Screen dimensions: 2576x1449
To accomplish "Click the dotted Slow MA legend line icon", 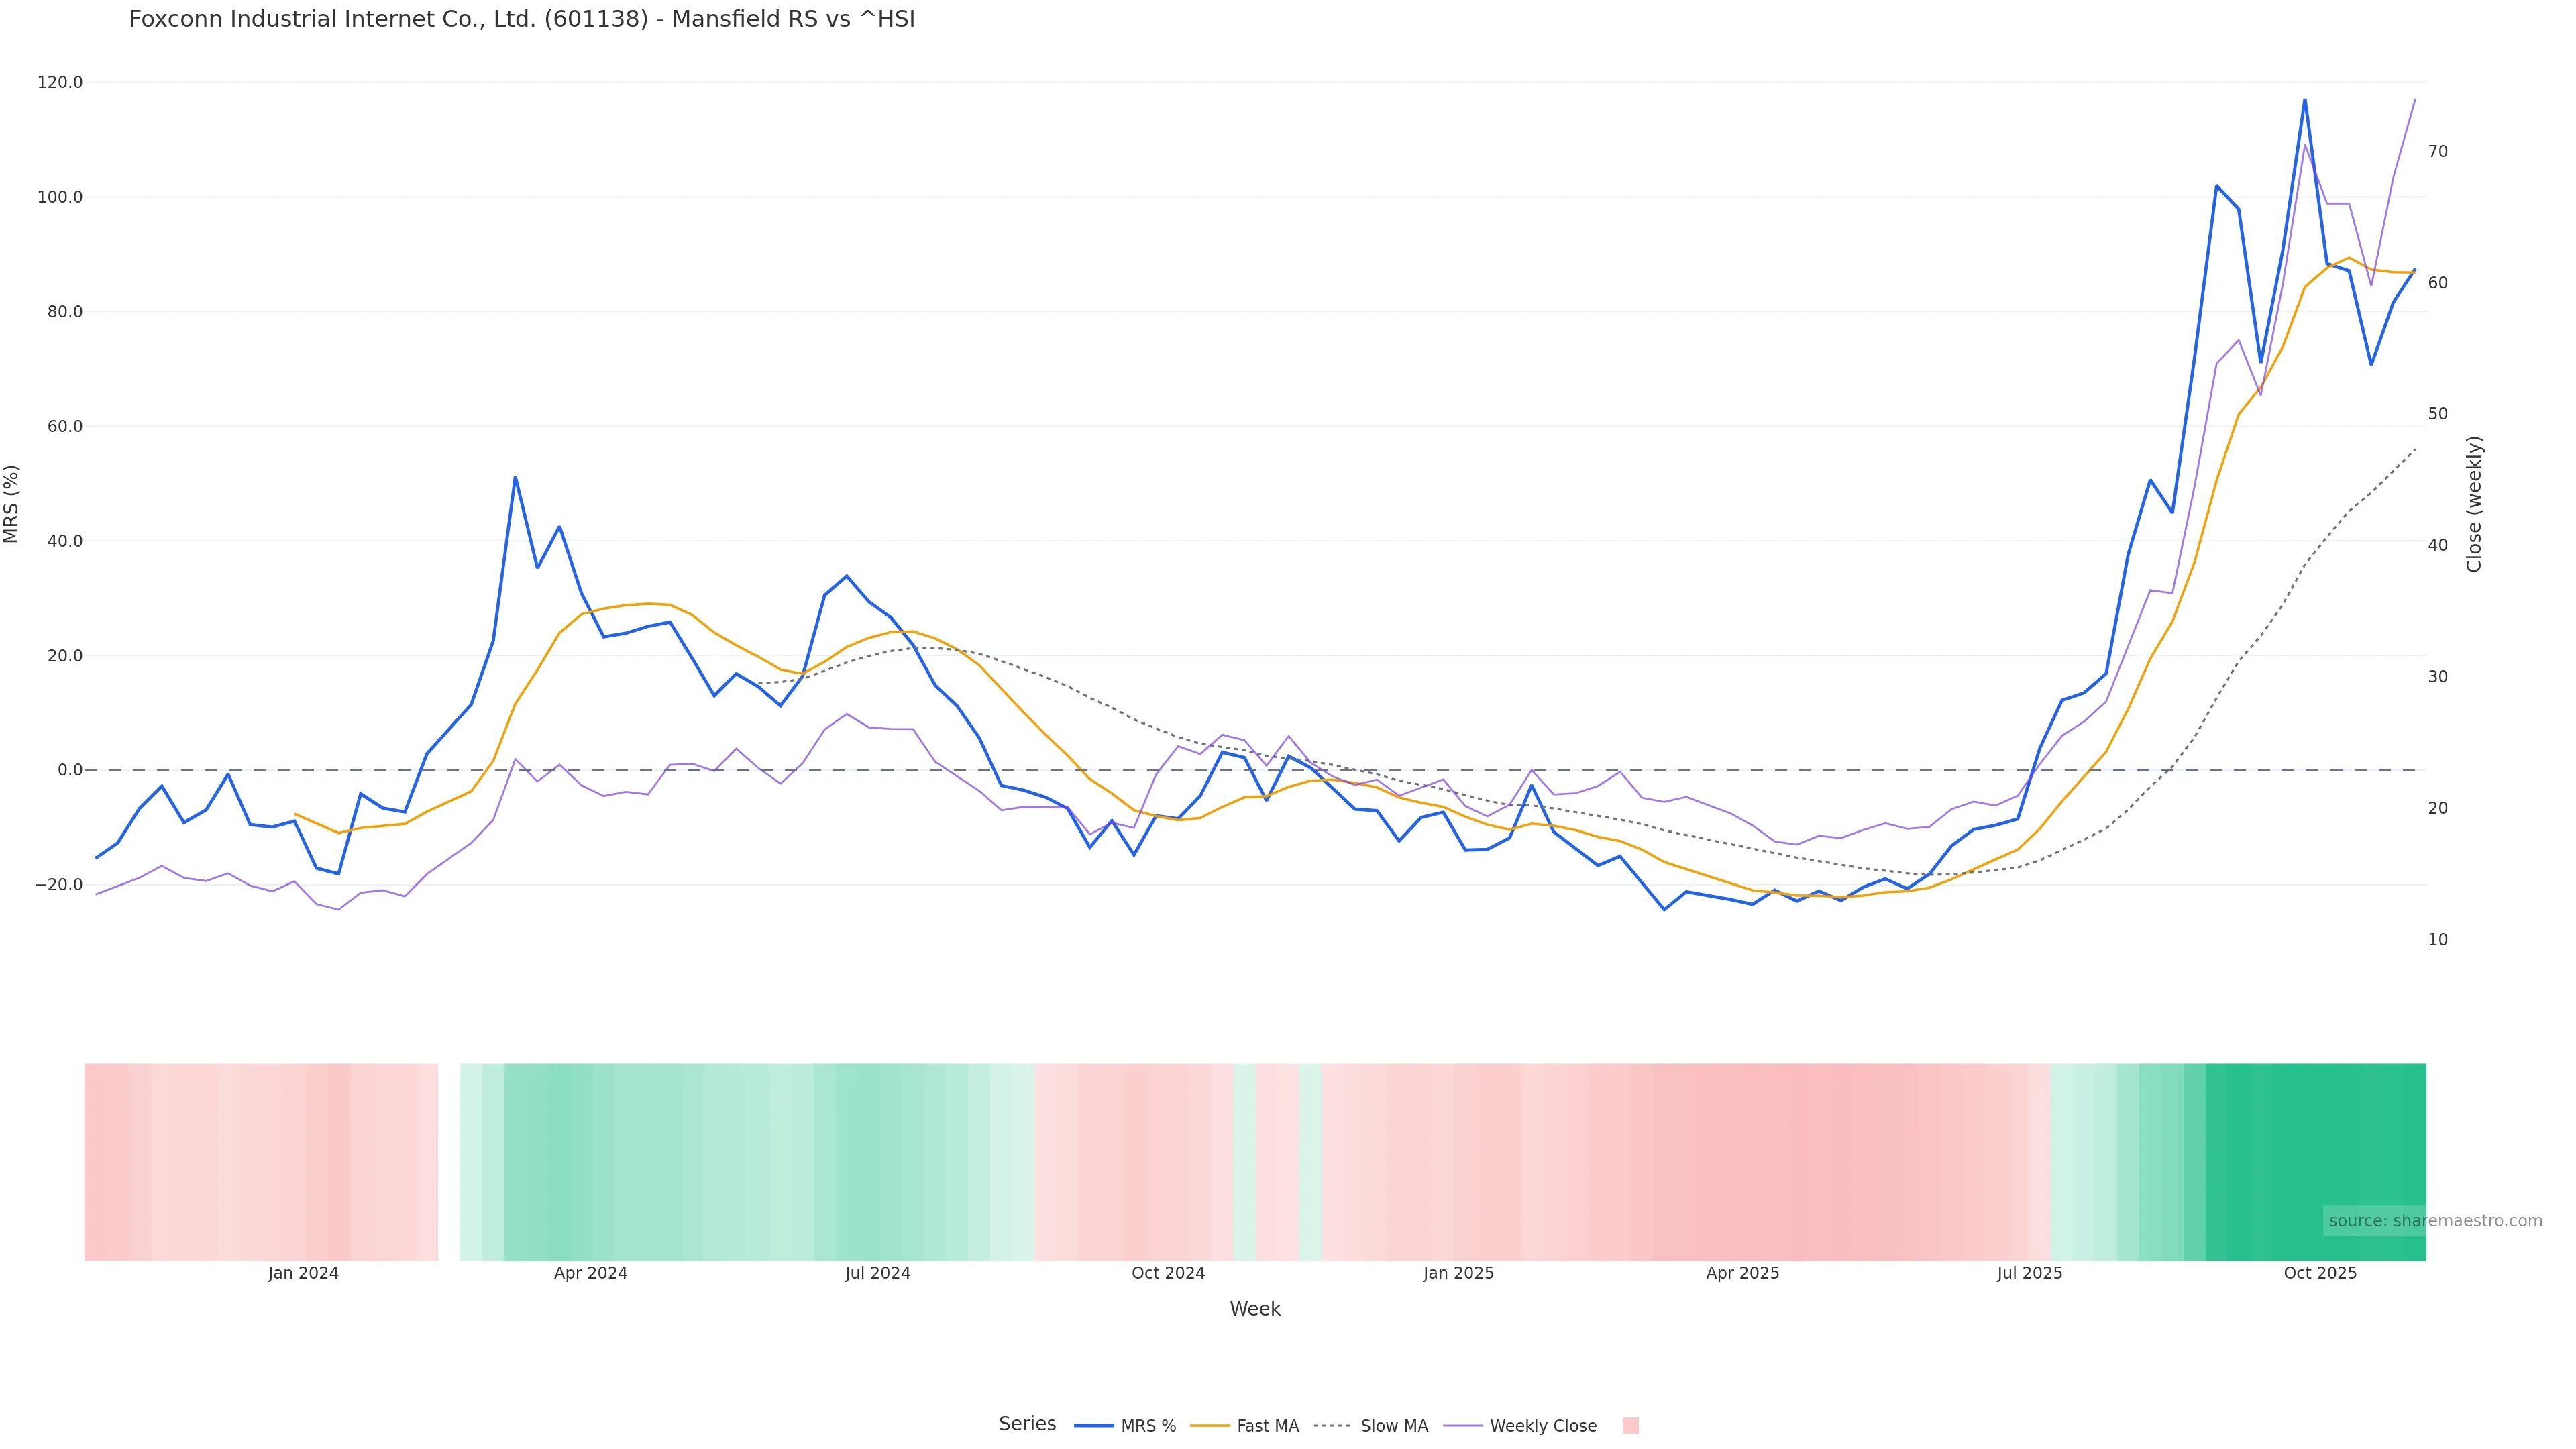I will (1332, 1426).
